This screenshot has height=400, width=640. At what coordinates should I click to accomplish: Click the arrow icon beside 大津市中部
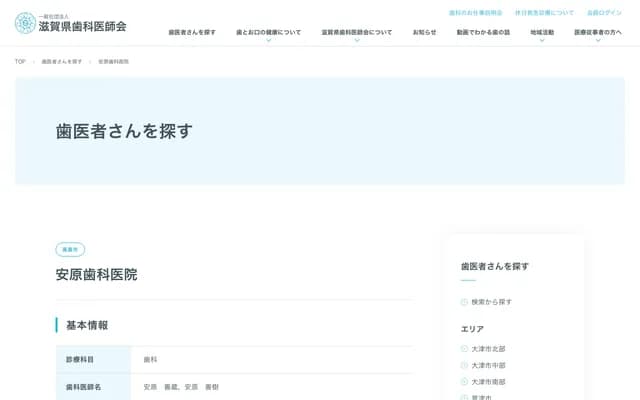(x=464, y=365)
